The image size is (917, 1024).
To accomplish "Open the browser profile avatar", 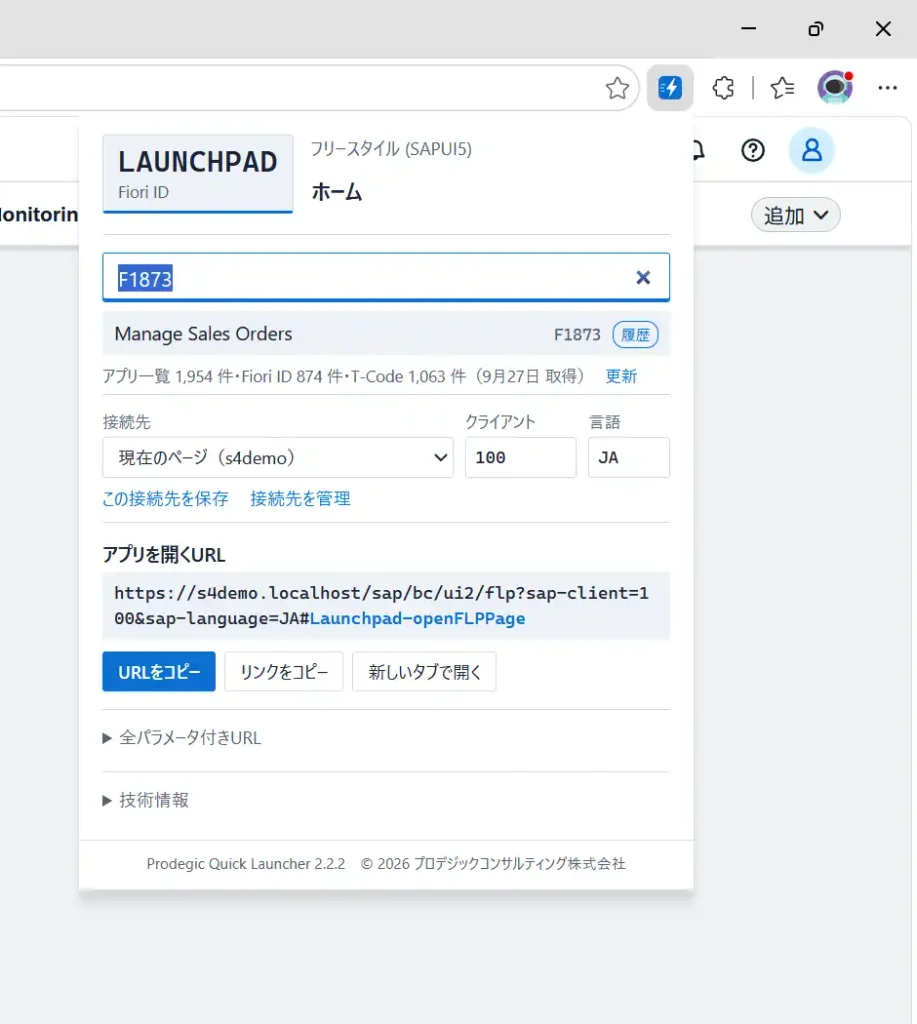I will (x=835, y=88).
